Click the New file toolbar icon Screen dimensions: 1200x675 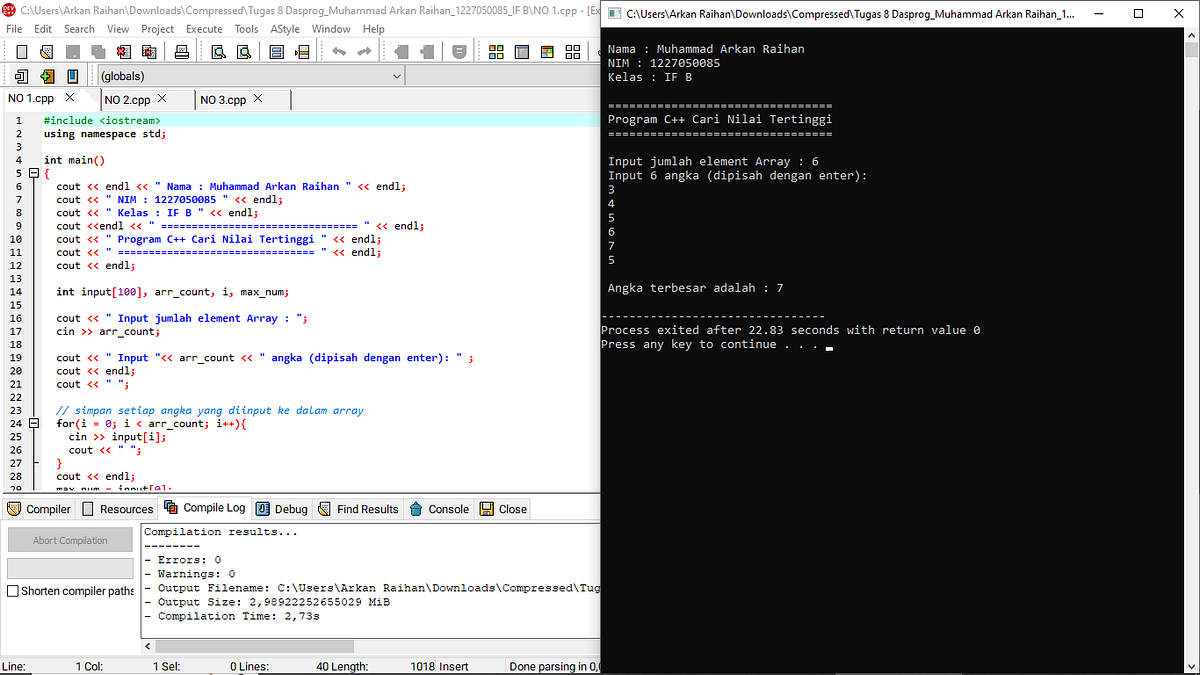click(x=22, y=51)
